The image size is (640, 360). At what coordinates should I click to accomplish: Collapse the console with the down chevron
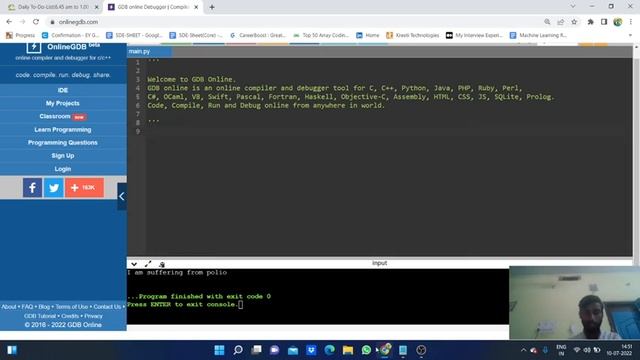[x=134, y=264]
